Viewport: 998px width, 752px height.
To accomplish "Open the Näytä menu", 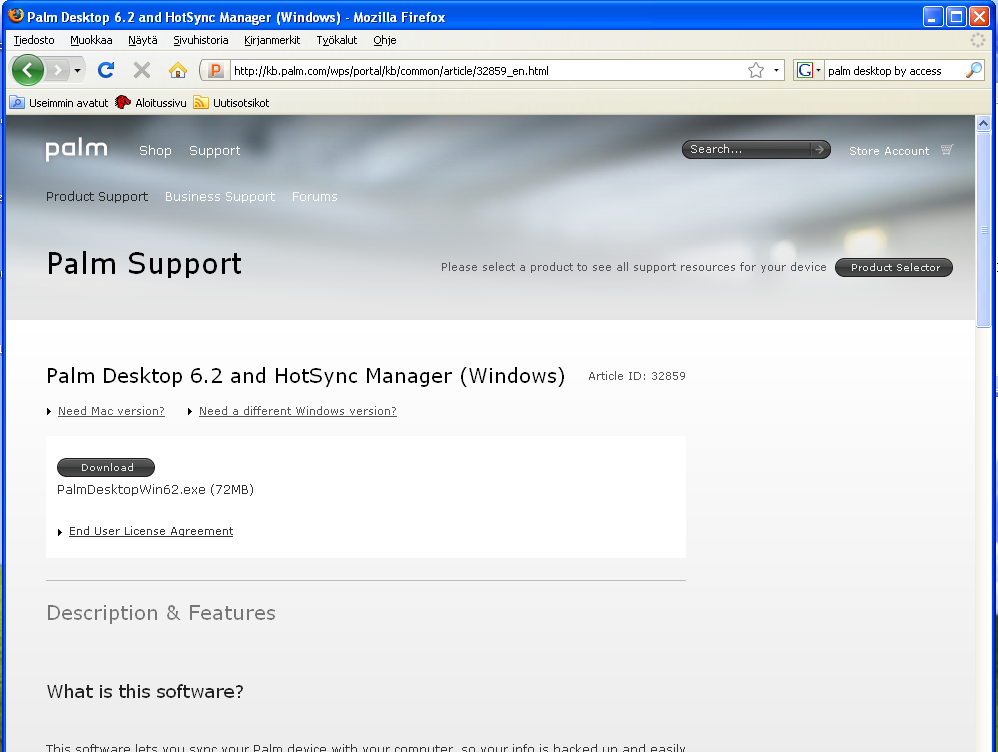I will pyautogui.click(x=143, y=40).
